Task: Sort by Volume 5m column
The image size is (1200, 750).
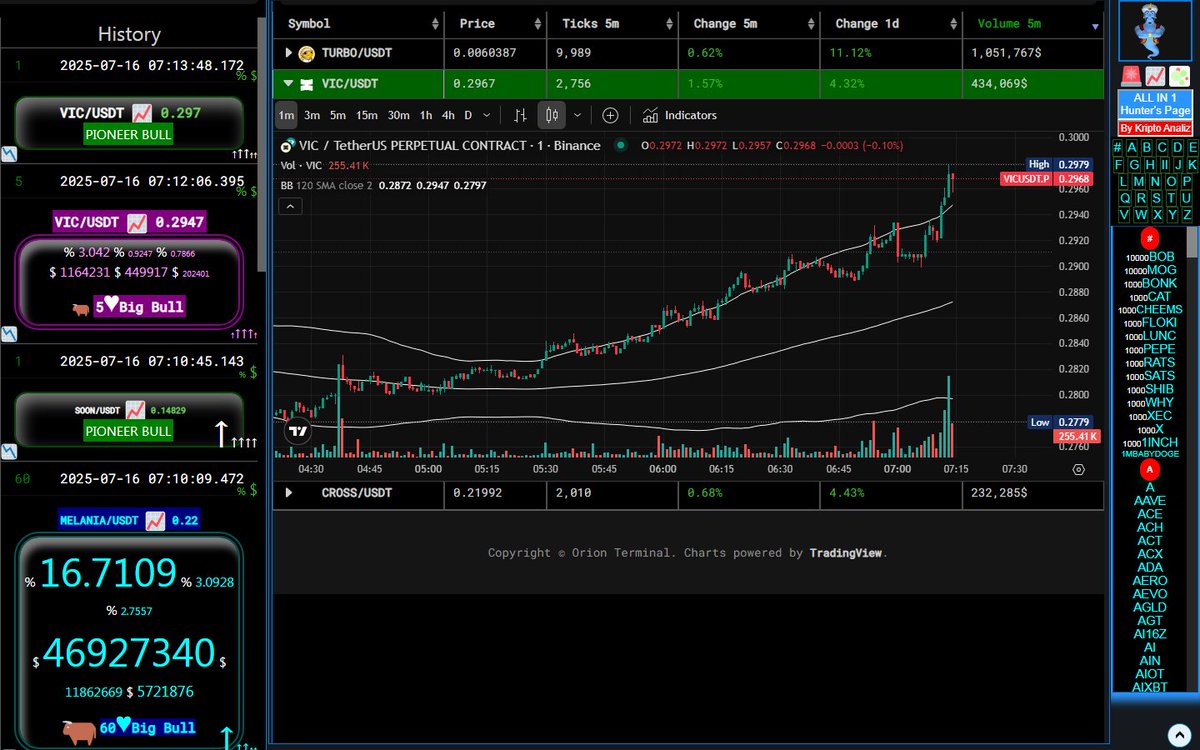Action: 1032,23
